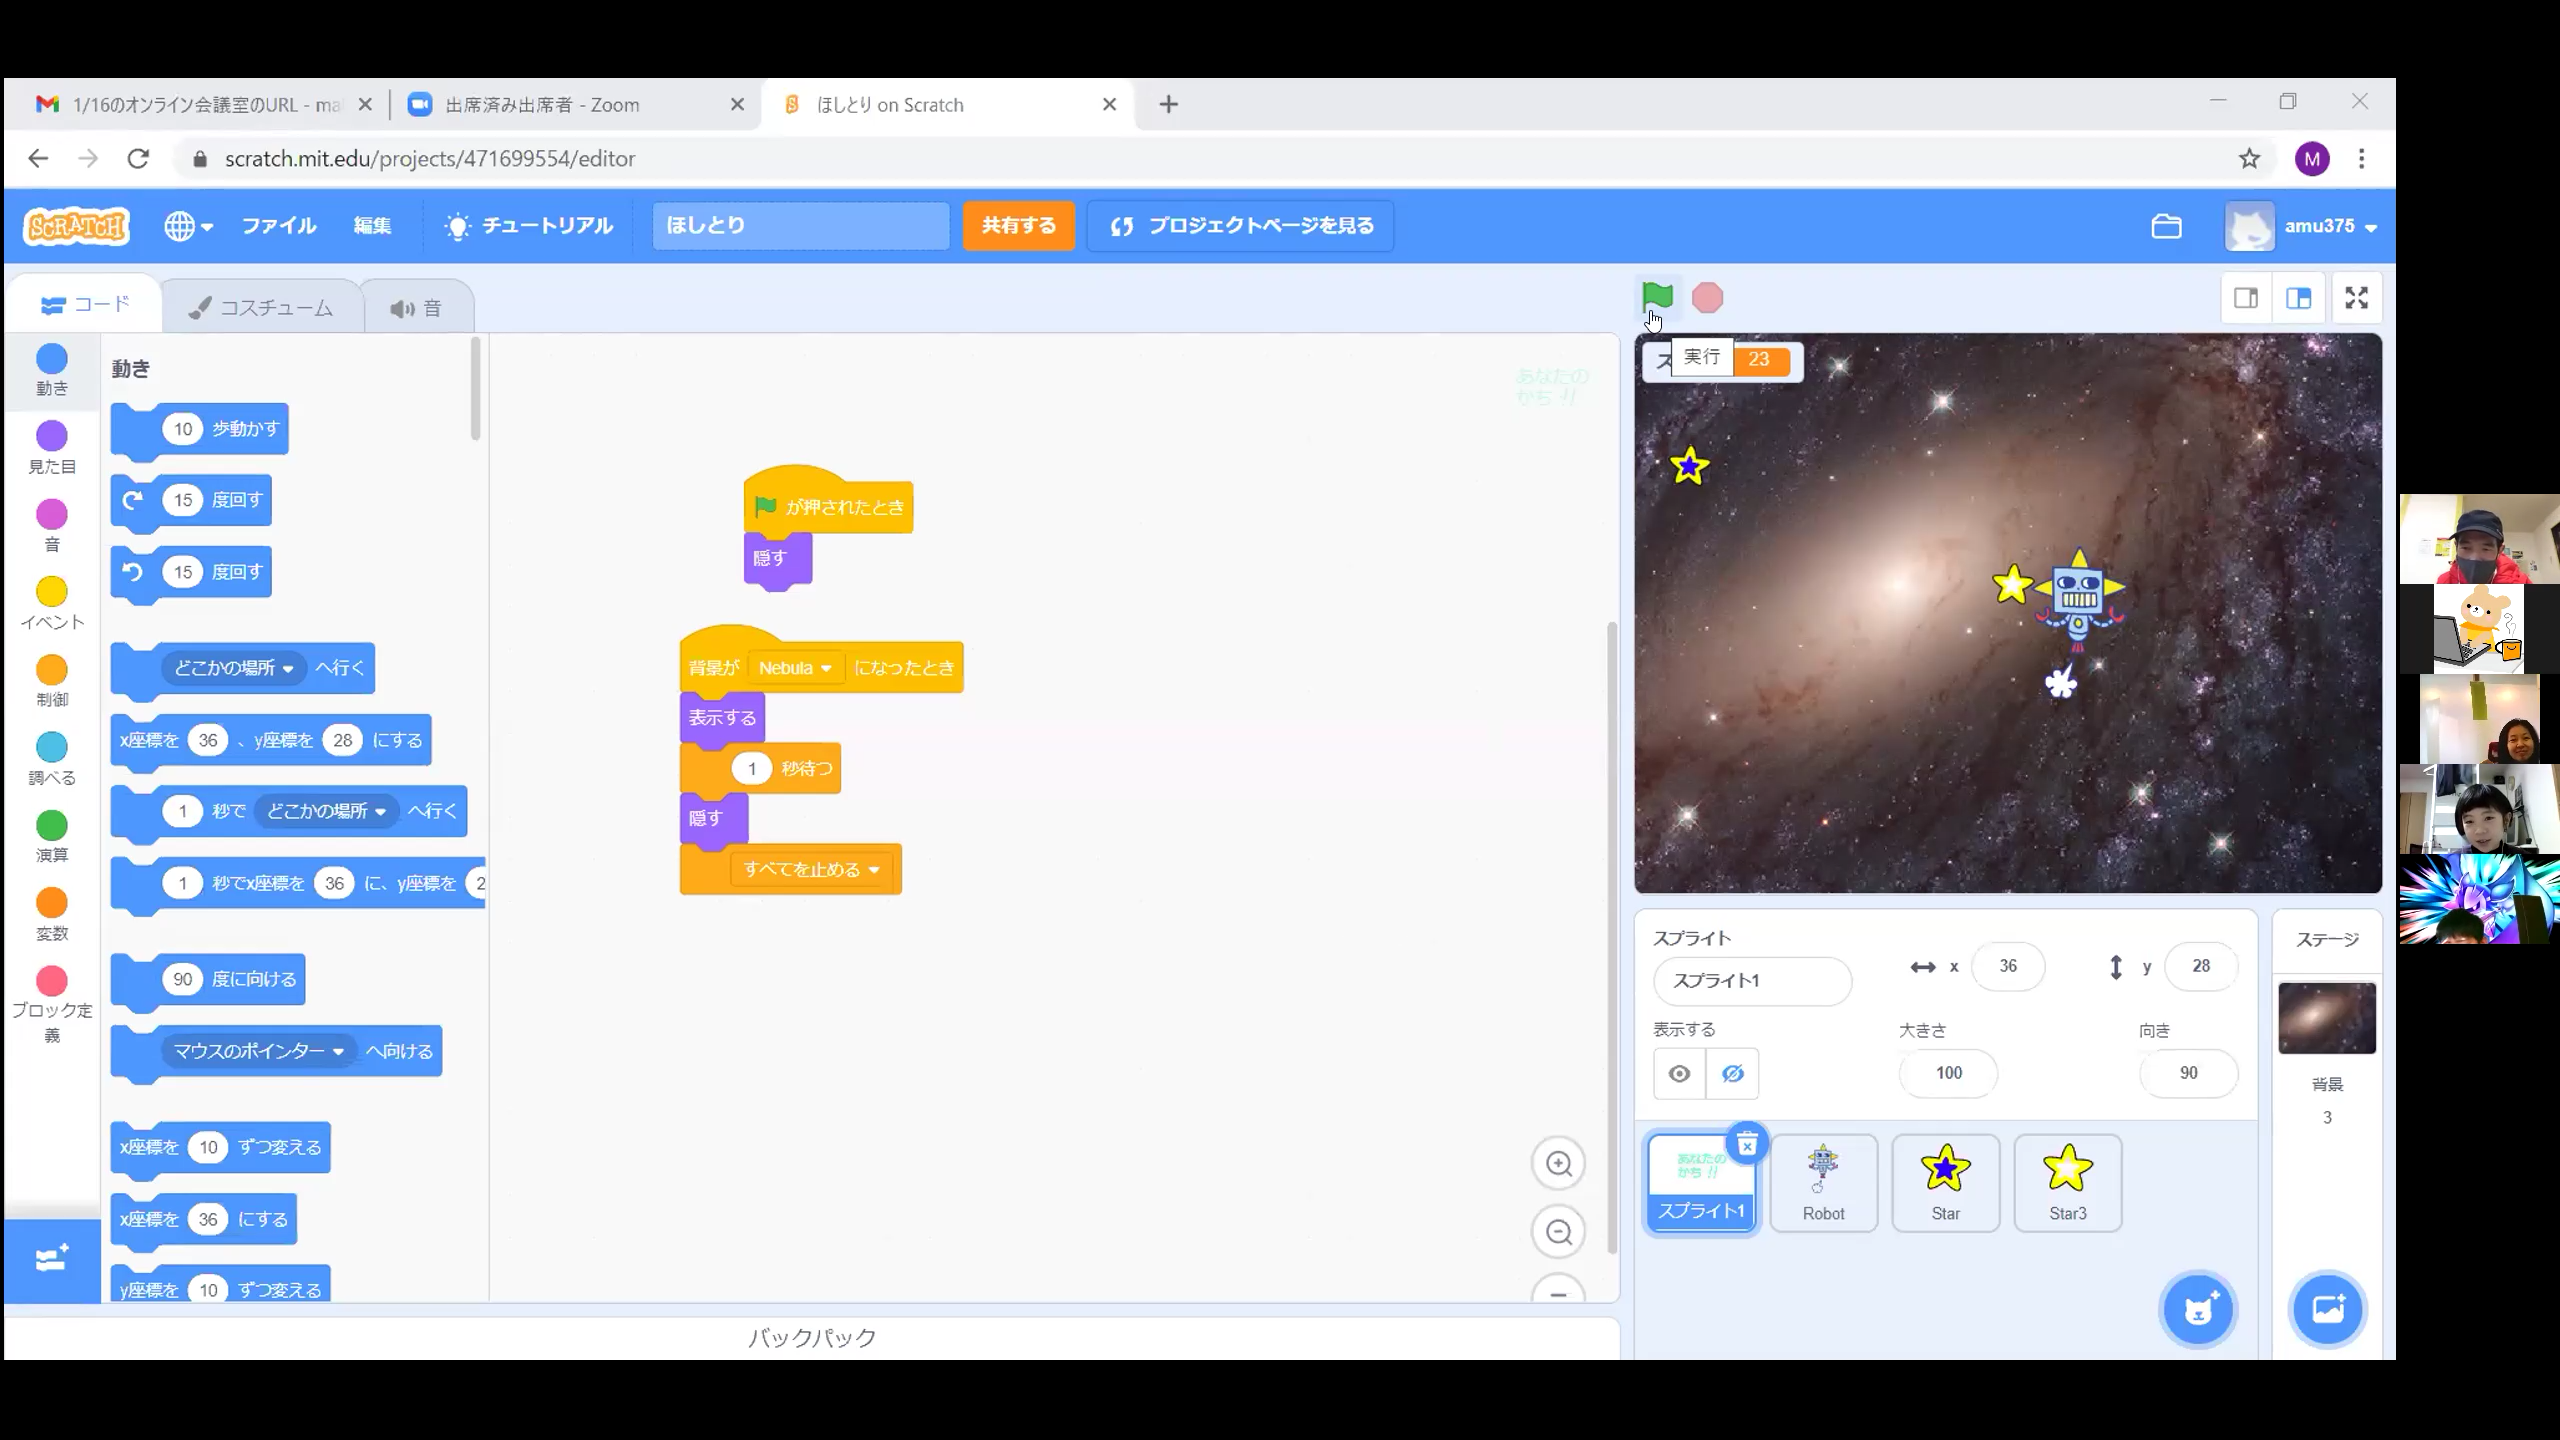Click the sprite x value 36
2560x1440 pixels.
[2008, 966]
